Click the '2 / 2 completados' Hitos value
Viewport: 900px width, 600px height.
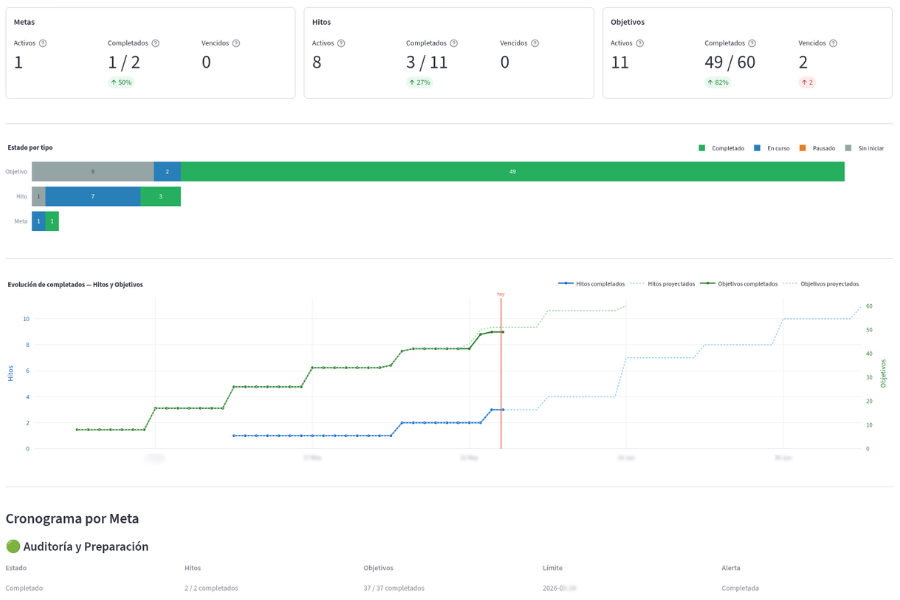point(211,588)
